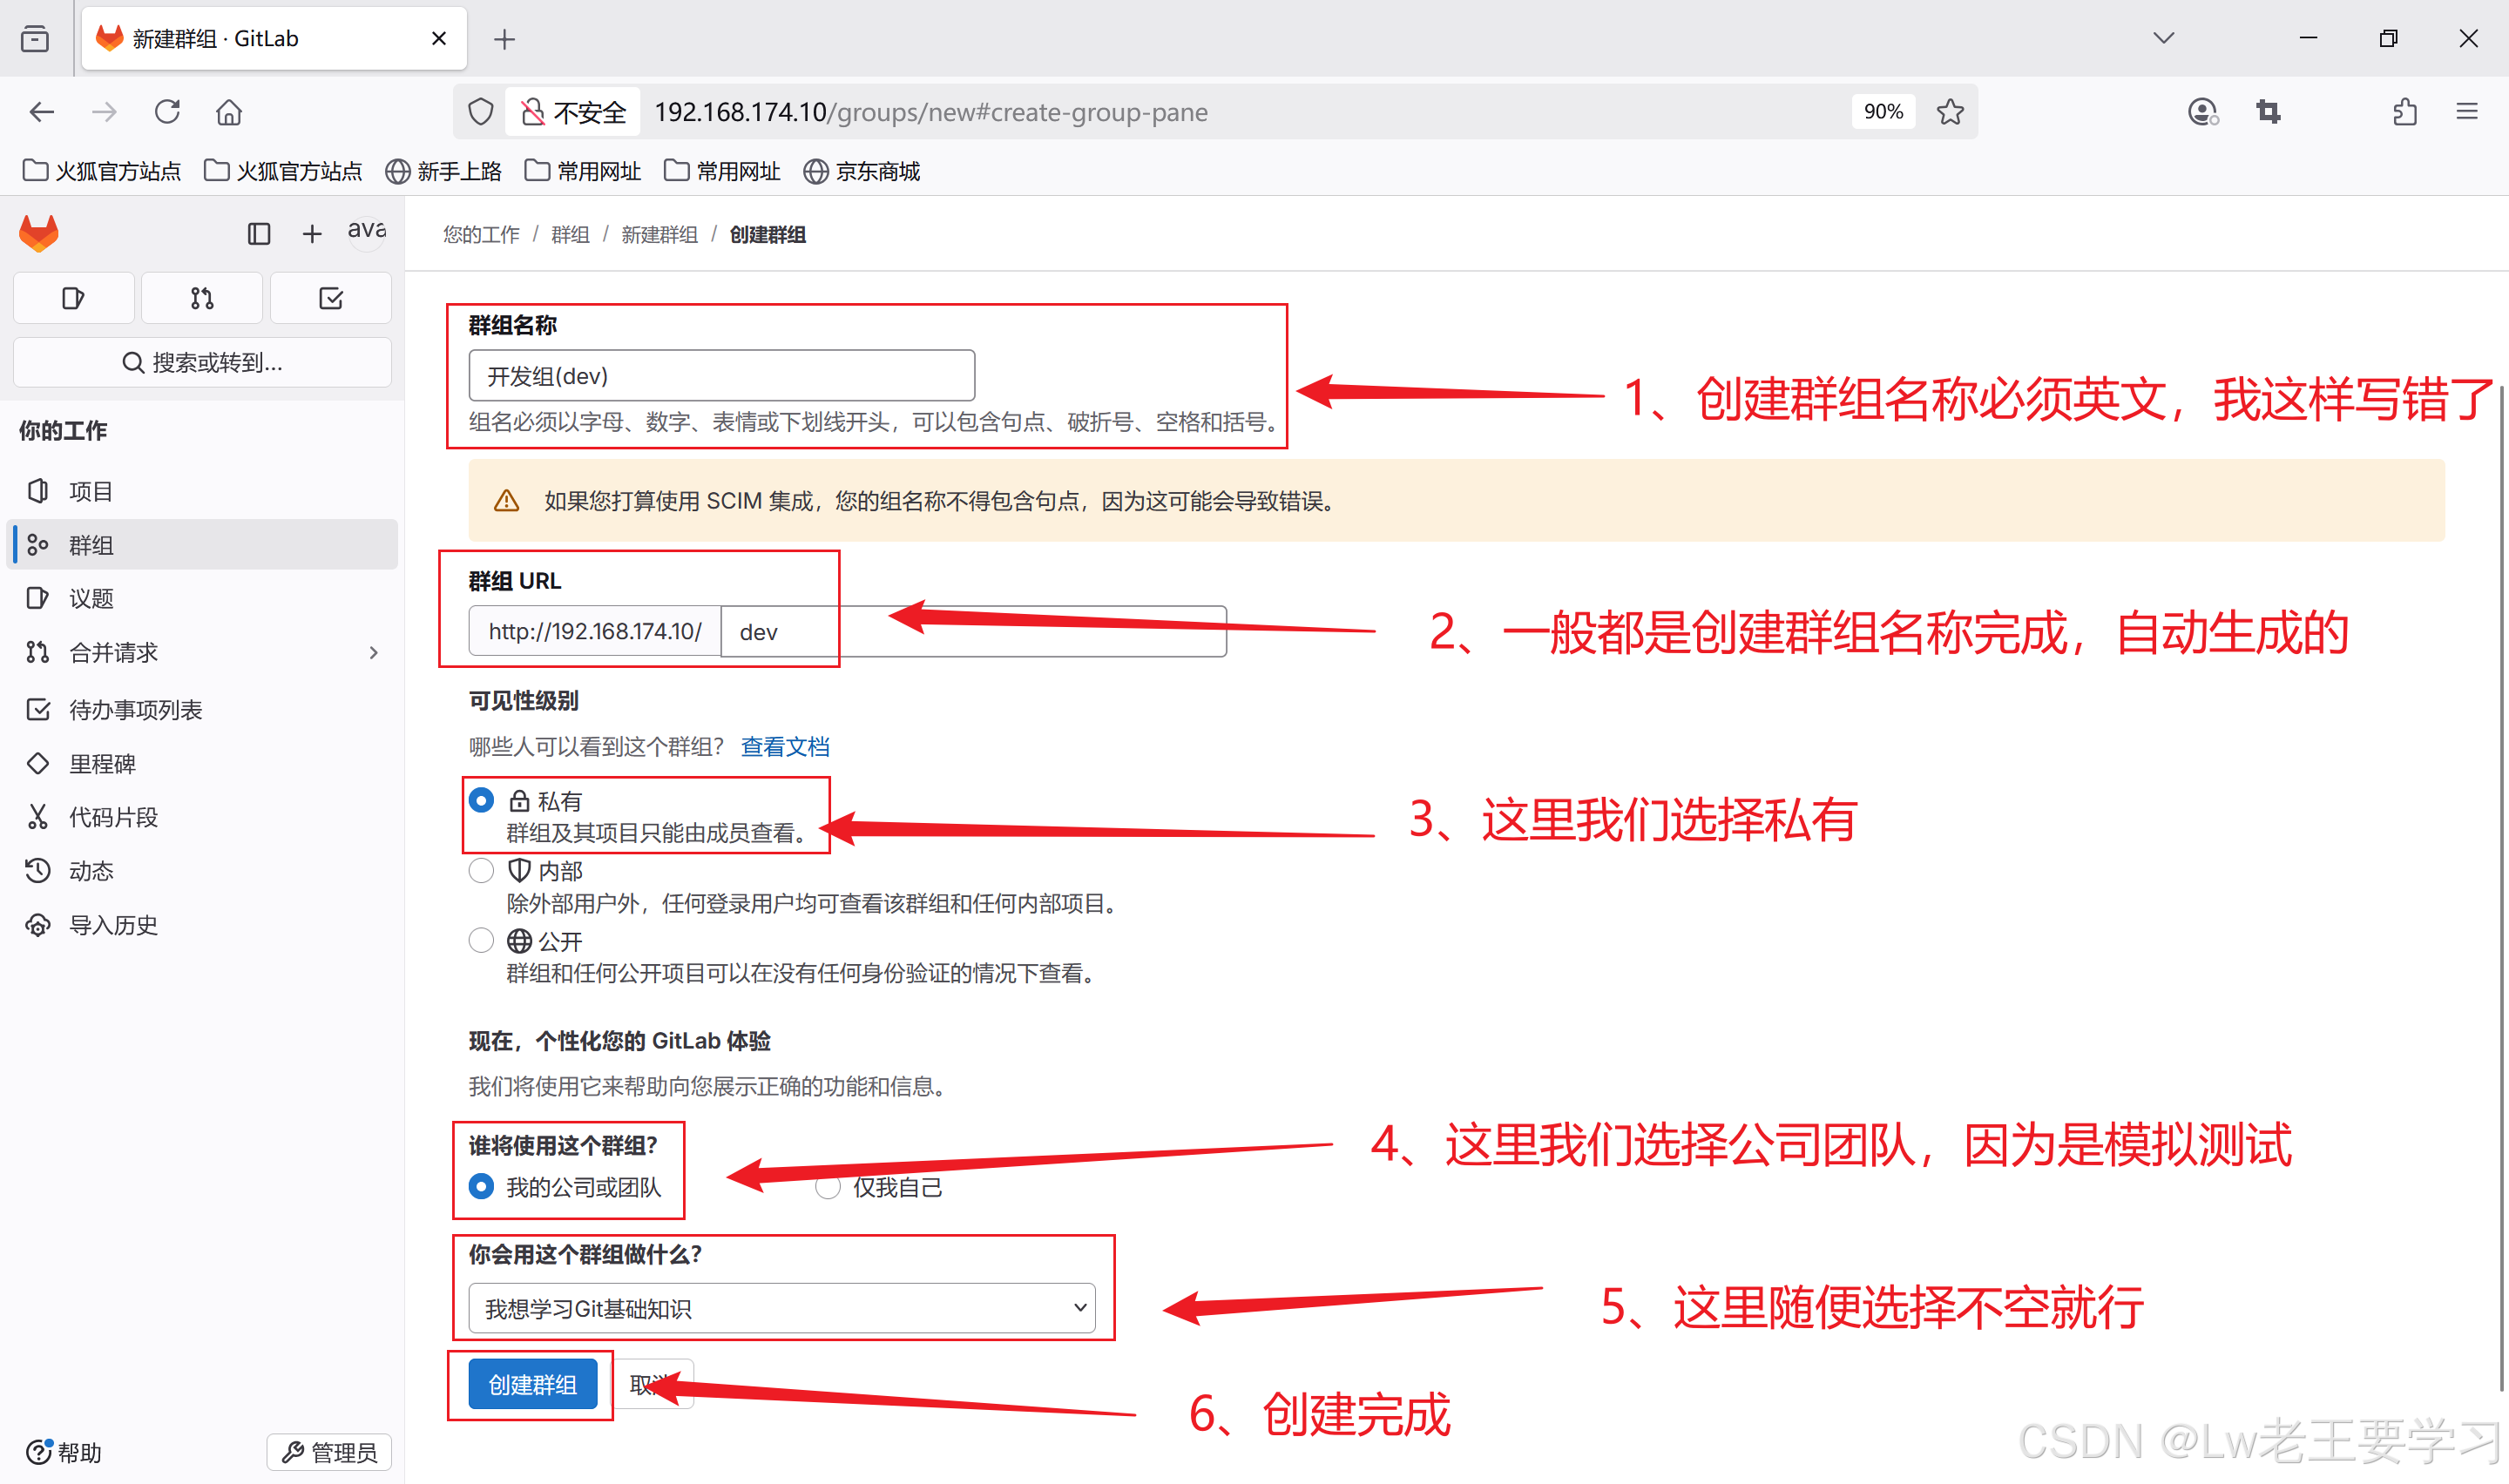Toggle the sidebar collapse icon

pyautogui.click(x=259, y=233)
